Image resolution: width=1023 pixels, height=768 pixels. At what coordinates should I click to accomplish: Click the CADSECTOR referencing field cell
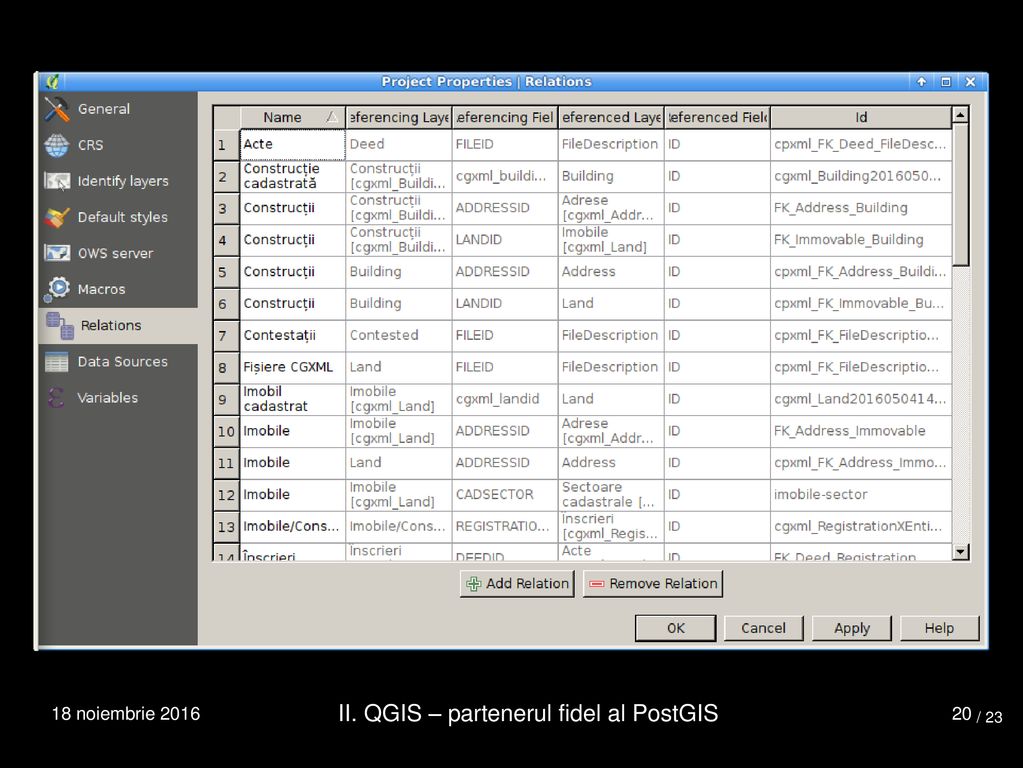(x=505, y=495)
